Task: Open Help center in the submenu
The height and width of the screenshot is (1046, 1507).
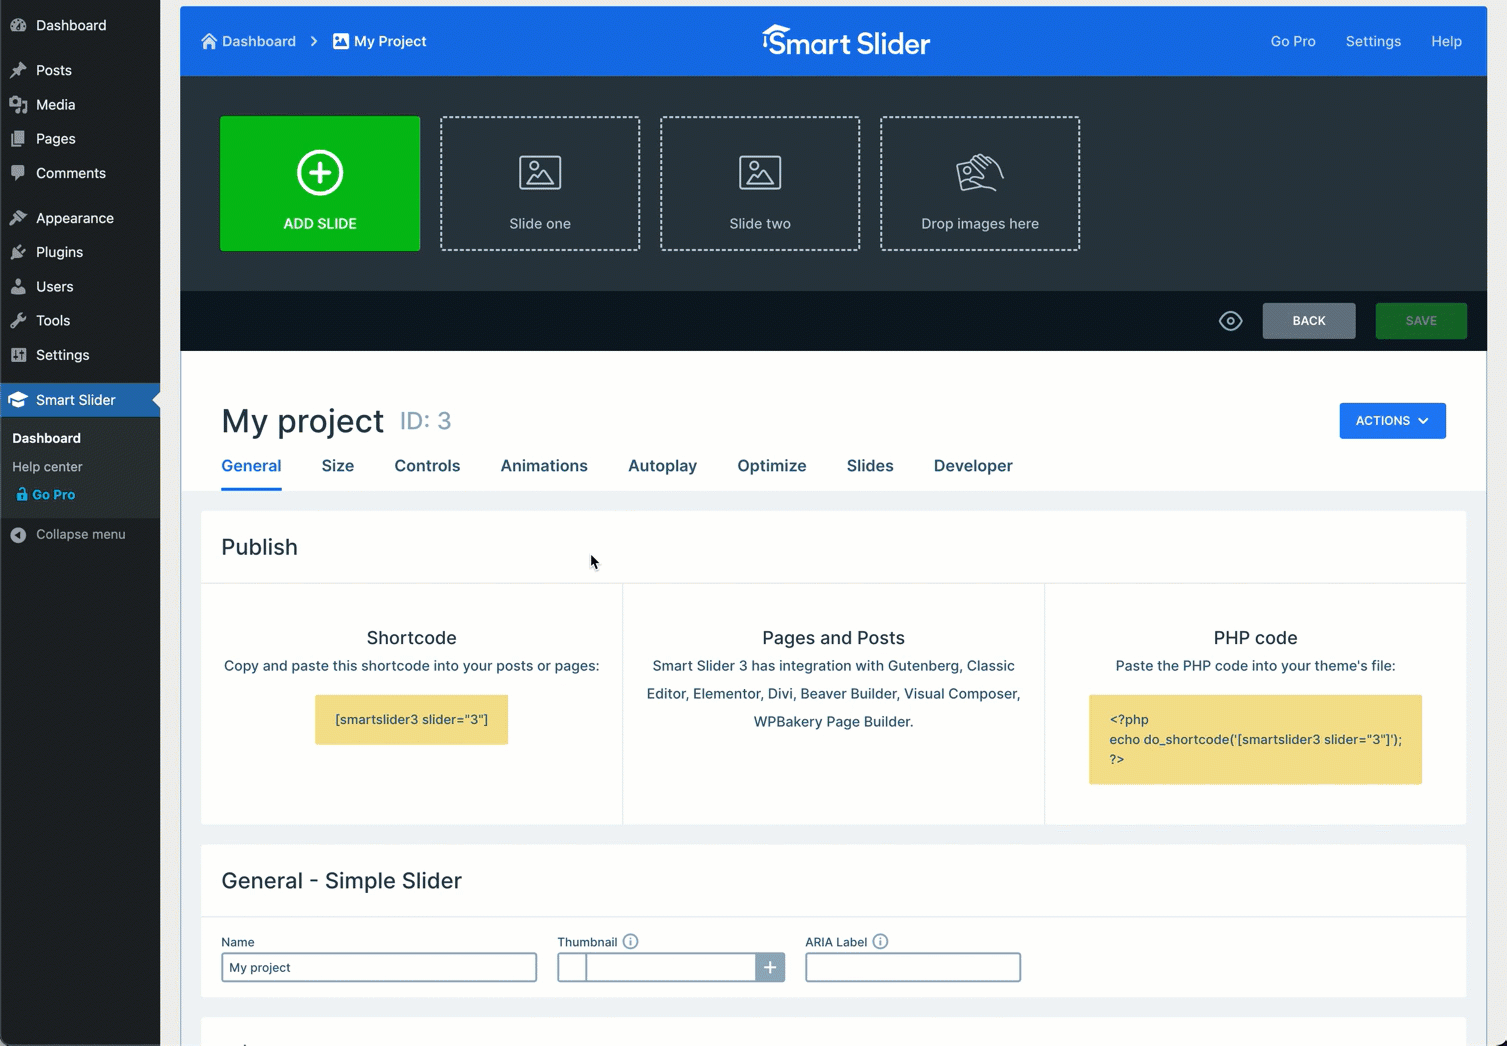Action: [x=47, y=467]
